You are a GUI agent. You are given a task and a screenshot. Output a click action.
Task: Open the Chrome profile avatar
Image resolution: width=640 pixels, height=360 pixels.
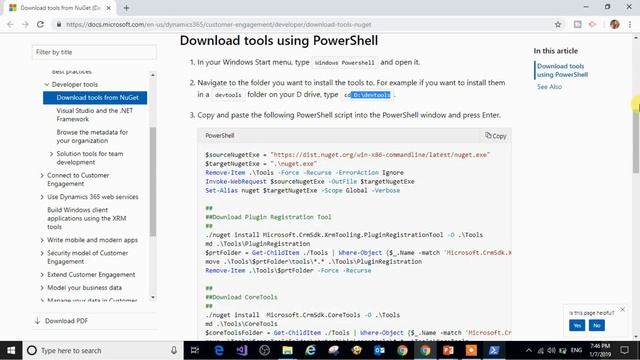tap(615, 24)
